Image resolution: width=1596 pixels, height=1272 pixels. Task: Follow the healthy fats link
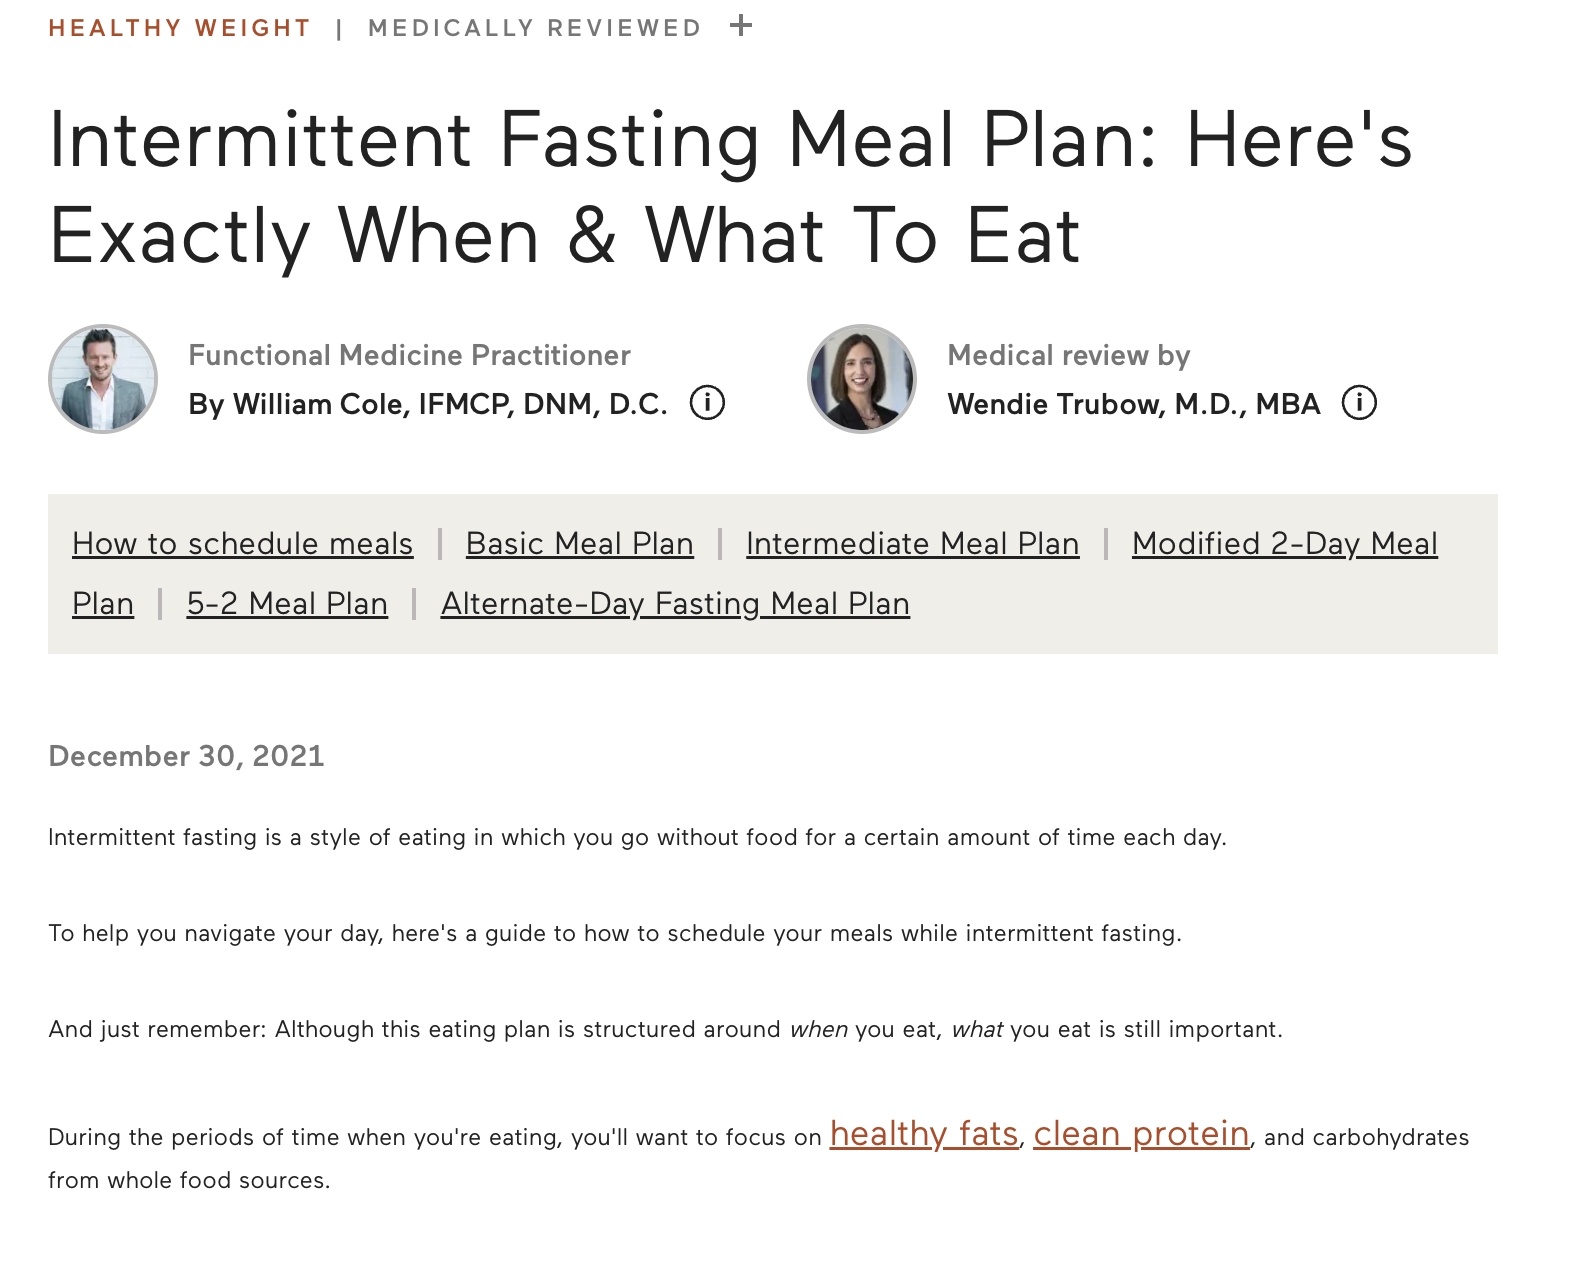click(x=924, y=1134)
